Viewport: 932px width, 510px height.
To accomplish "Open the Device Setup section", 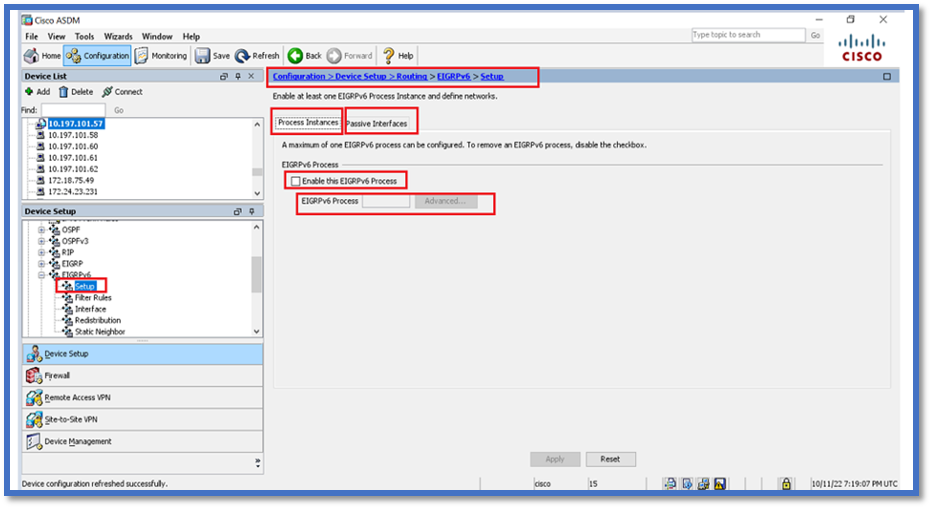I will coord(143,354).
